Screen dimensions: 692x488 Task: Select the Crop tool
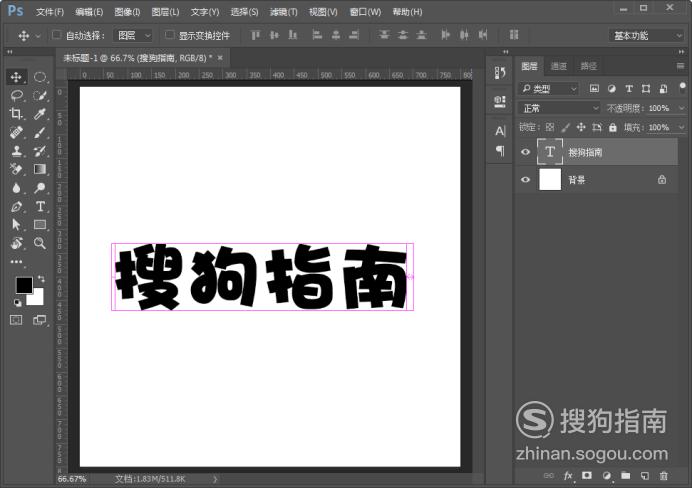click(16, 114)
